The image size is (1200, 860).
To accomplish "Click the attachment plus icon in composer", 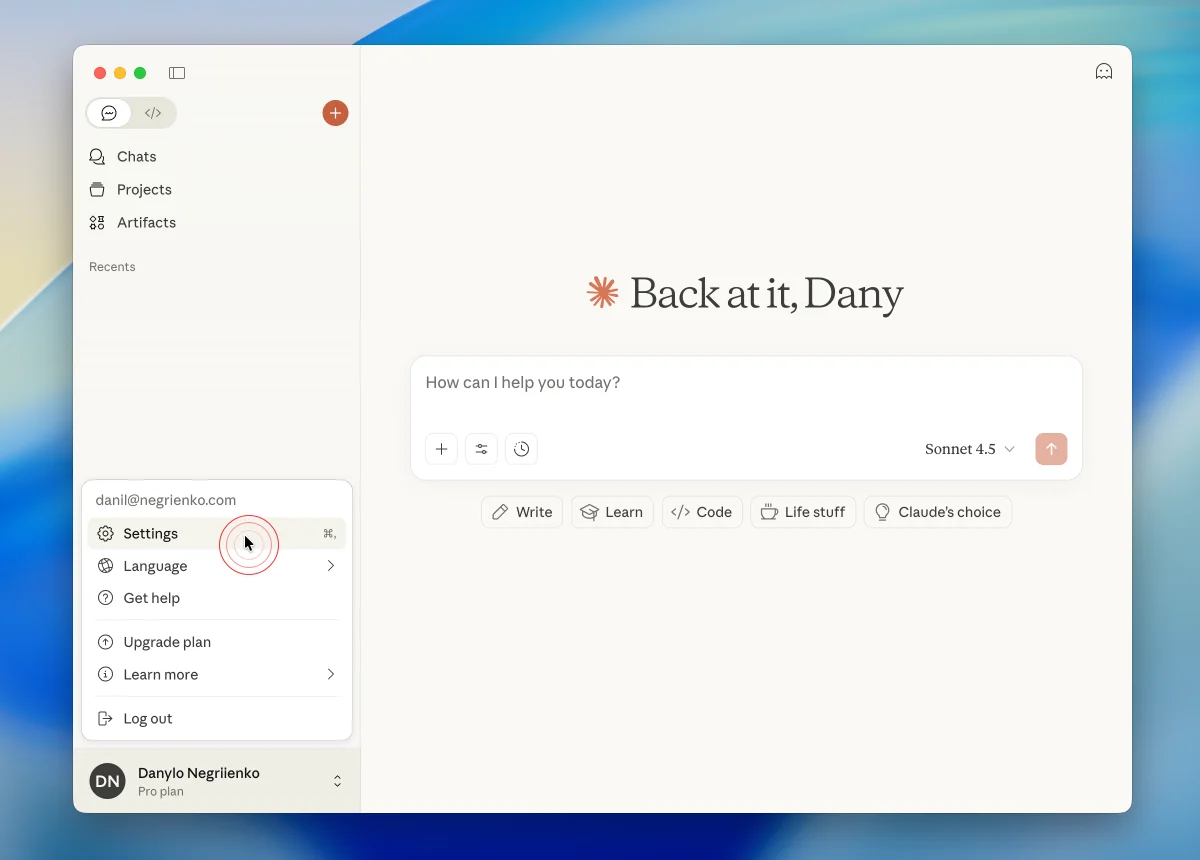I will [441, 449].
